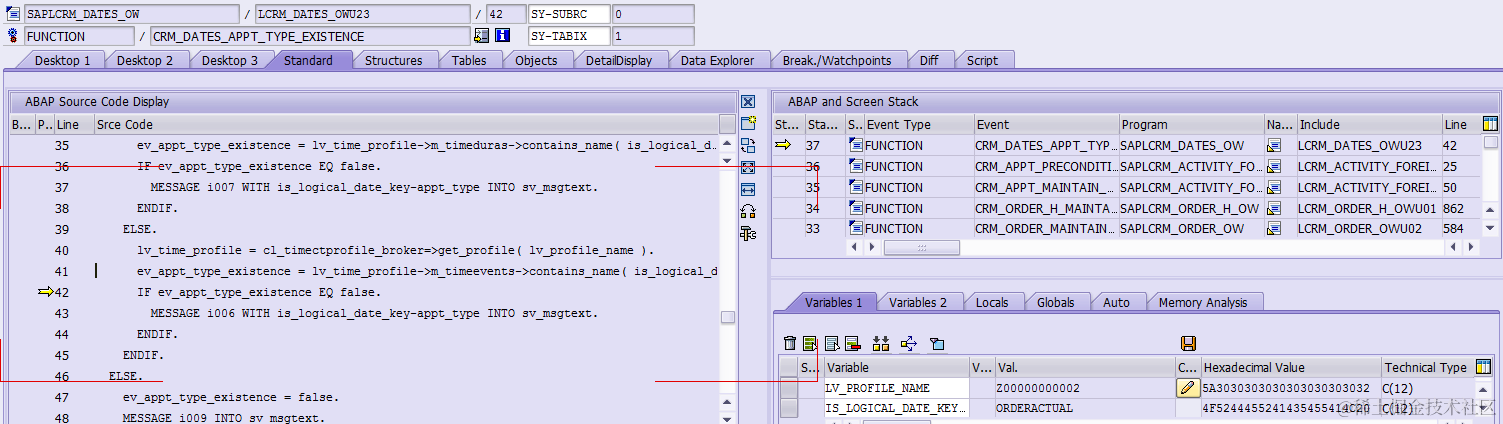The width and height of the screenshot is (1503, 424).
Task: Select row selector for LV_PROFILE_NAME
Action: coord(789,388)
